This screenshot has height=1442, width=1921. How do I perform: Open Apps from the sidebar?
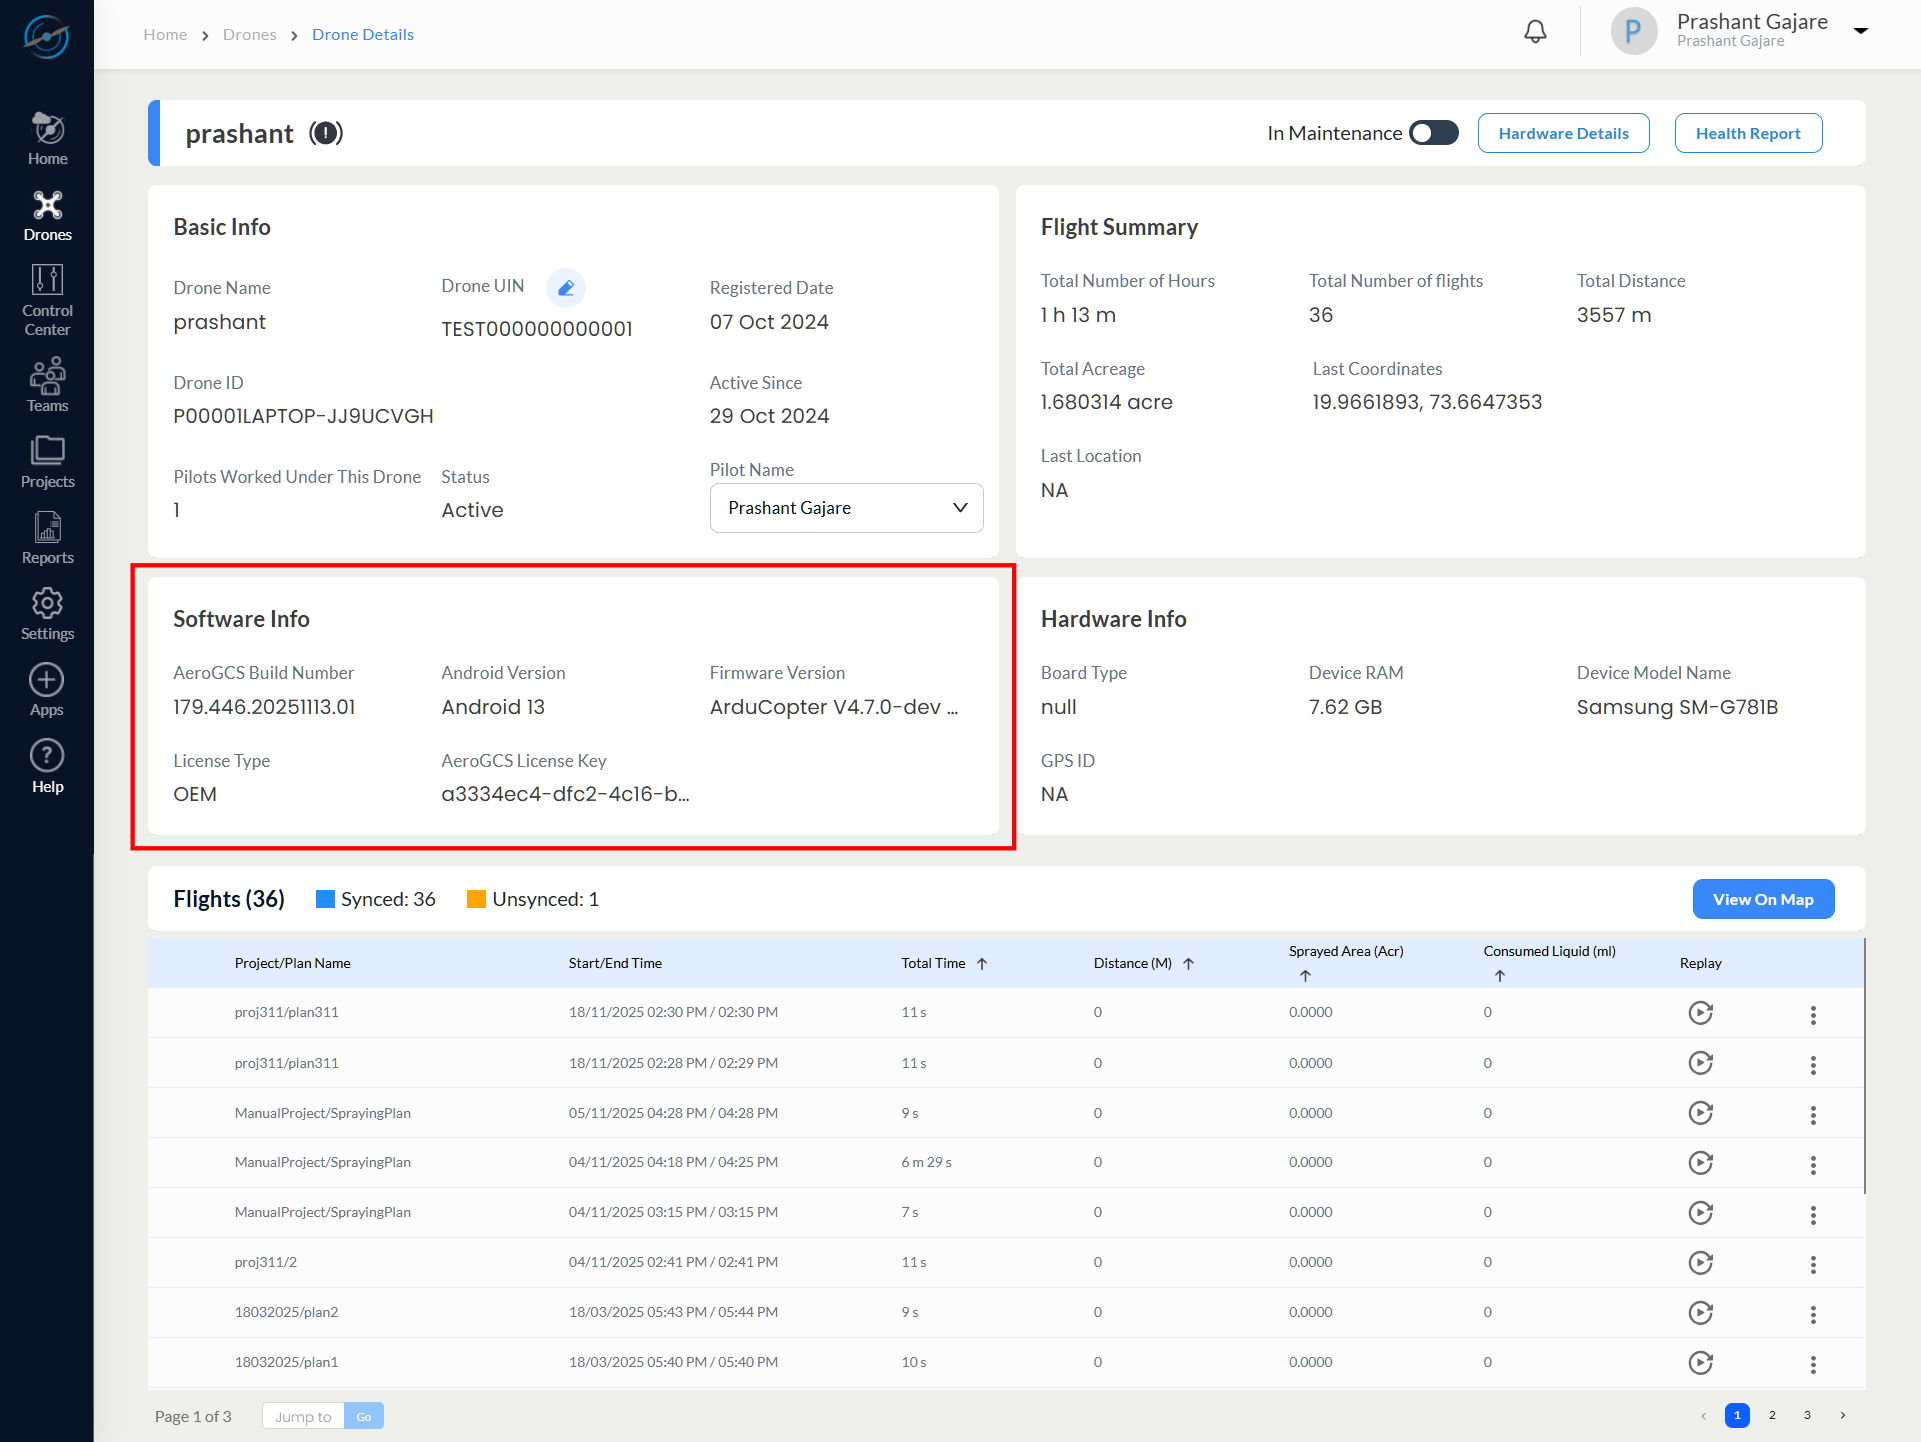pos(47,690)
